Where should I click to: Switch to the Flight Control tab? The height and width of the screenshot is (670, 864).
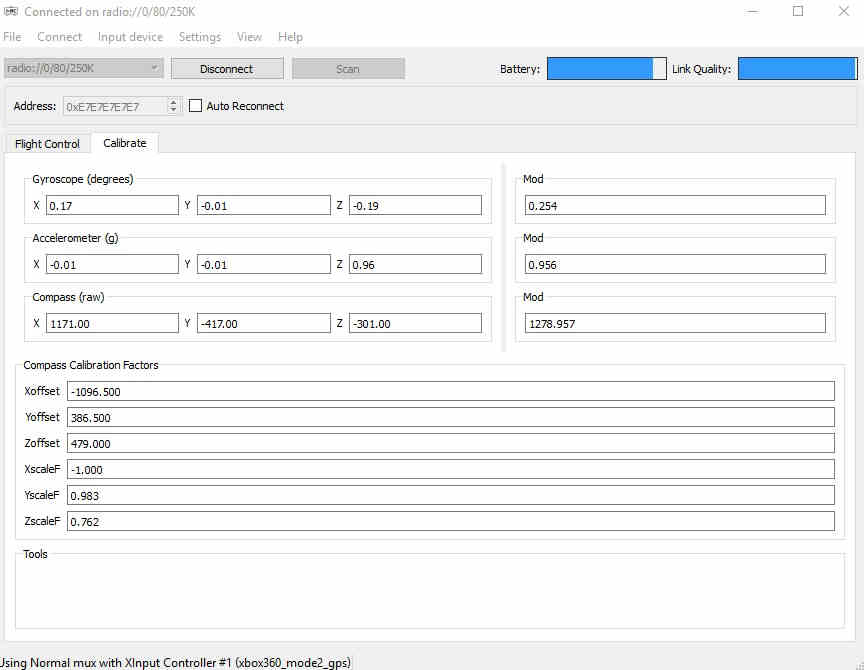[47, 144]
